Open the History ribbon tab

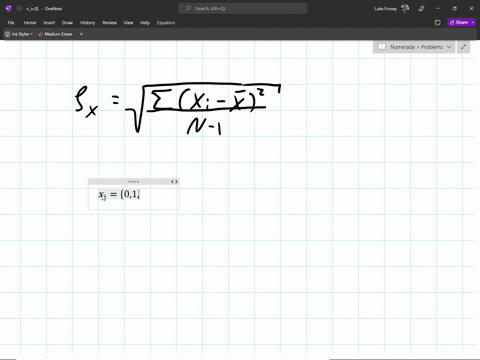88,23
